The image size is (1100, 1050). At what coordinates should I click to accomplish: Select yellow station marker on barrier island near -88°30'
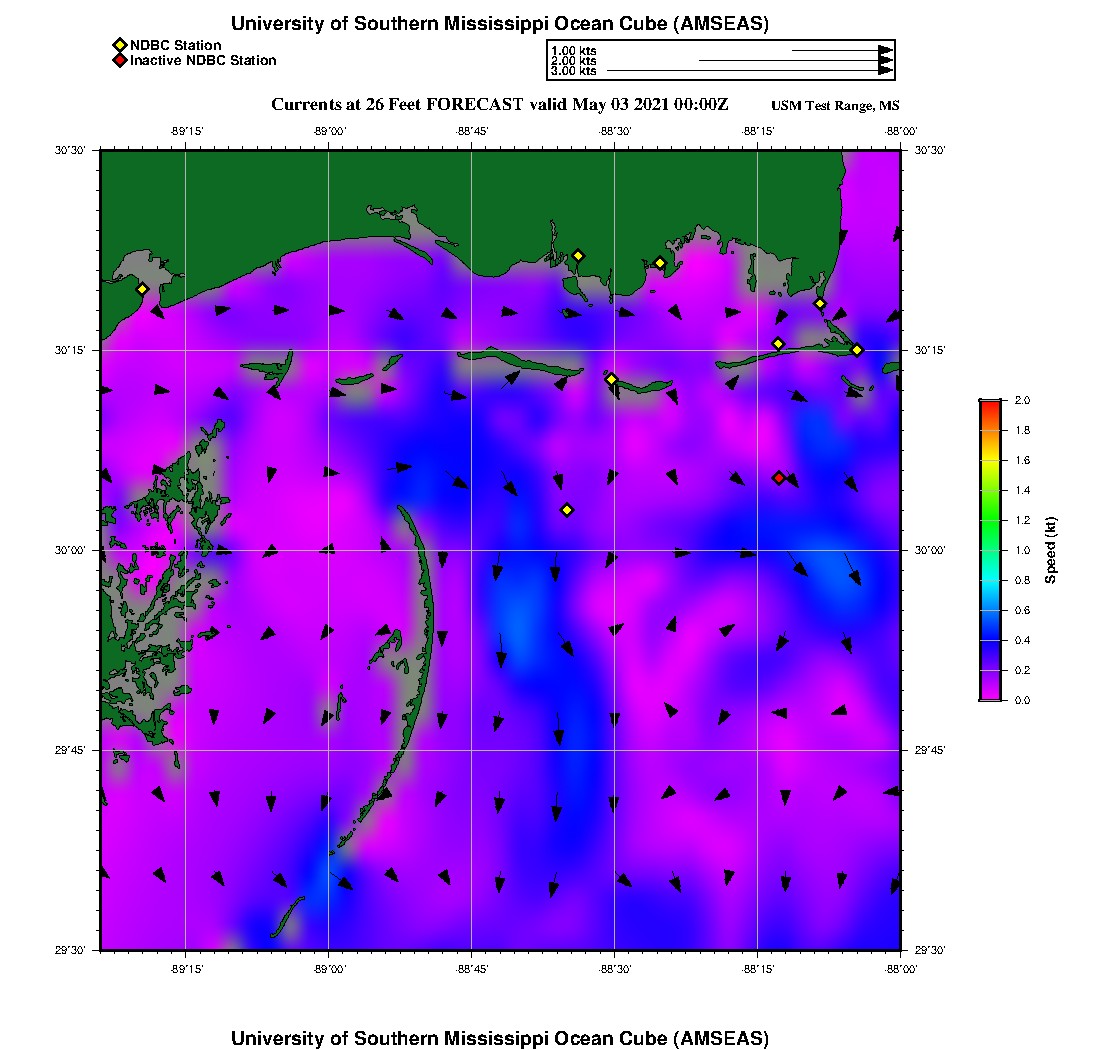tap(612, 379)
